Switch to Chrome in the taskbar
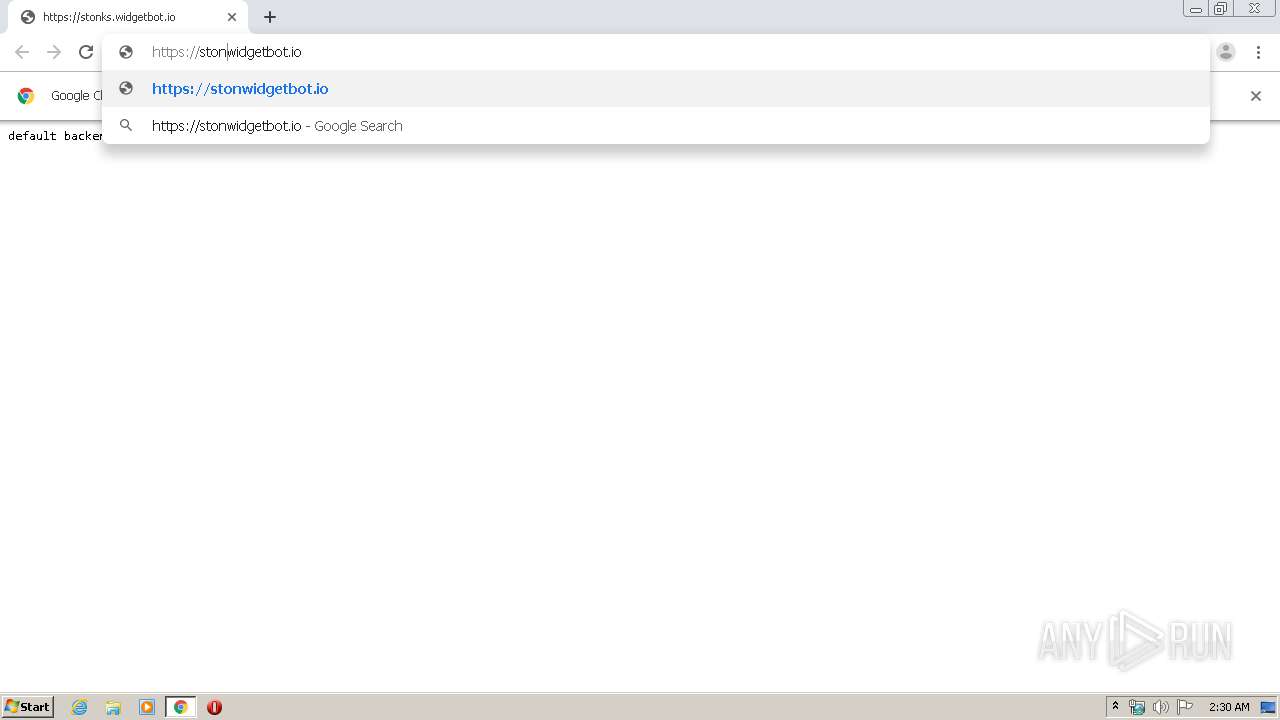1280x720 pixels. point(180,707)
